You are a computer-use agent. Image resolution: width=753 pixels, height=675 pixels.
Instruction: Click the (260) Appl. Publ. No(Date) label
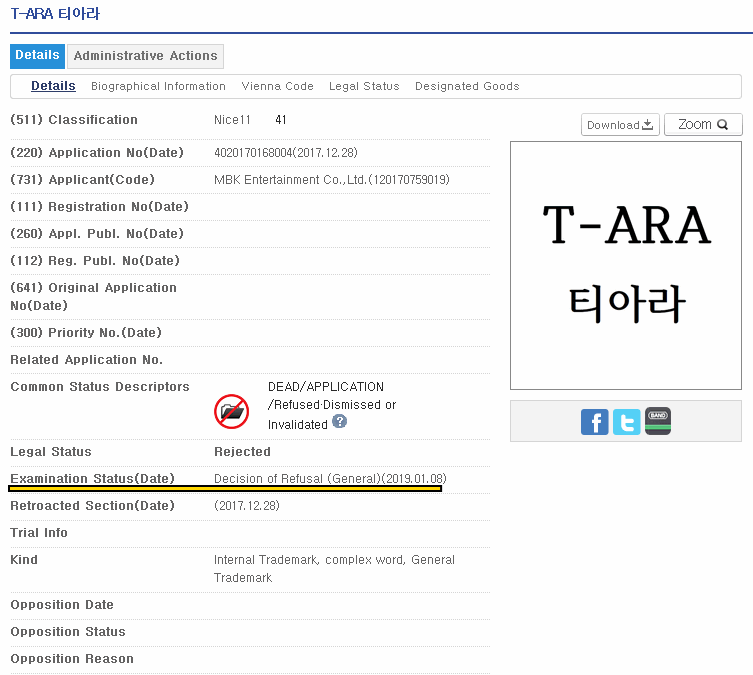tap(97, 234)
